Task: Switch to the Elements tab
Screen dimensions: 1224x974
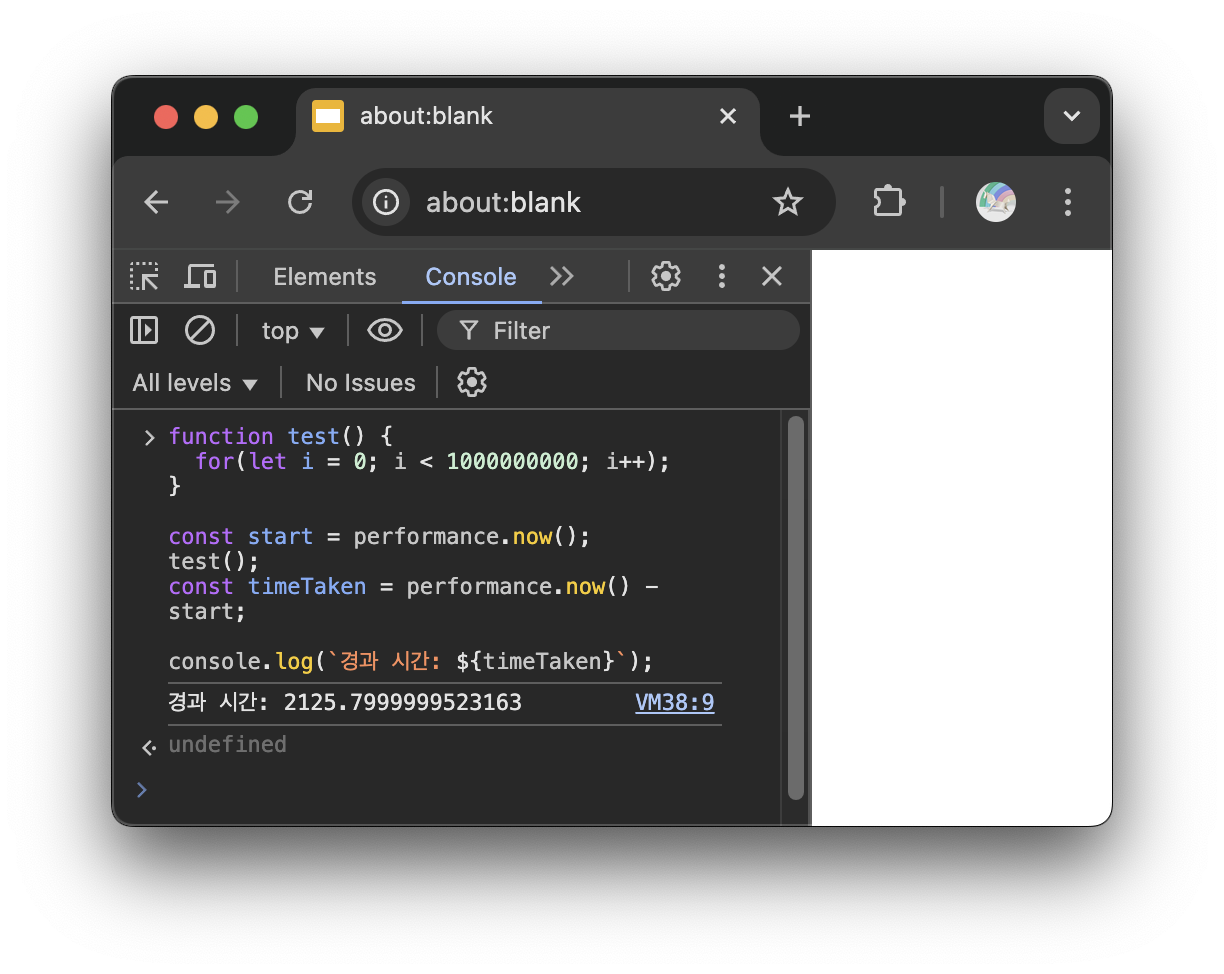Action: pos(325,277)
